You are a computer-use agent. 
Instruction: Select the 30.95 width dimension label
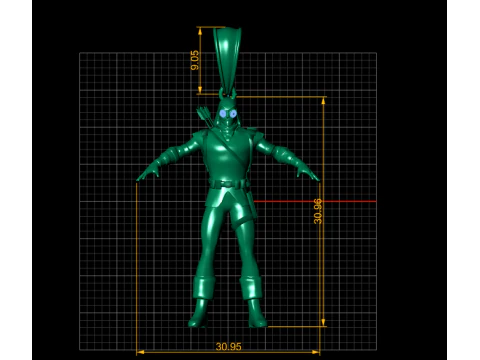pyautogui.click(x=228, y=347)
